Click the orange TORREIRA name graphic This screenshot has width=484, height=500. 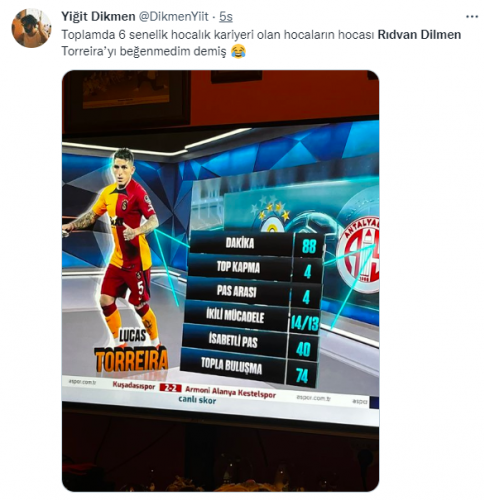(131, 359)
